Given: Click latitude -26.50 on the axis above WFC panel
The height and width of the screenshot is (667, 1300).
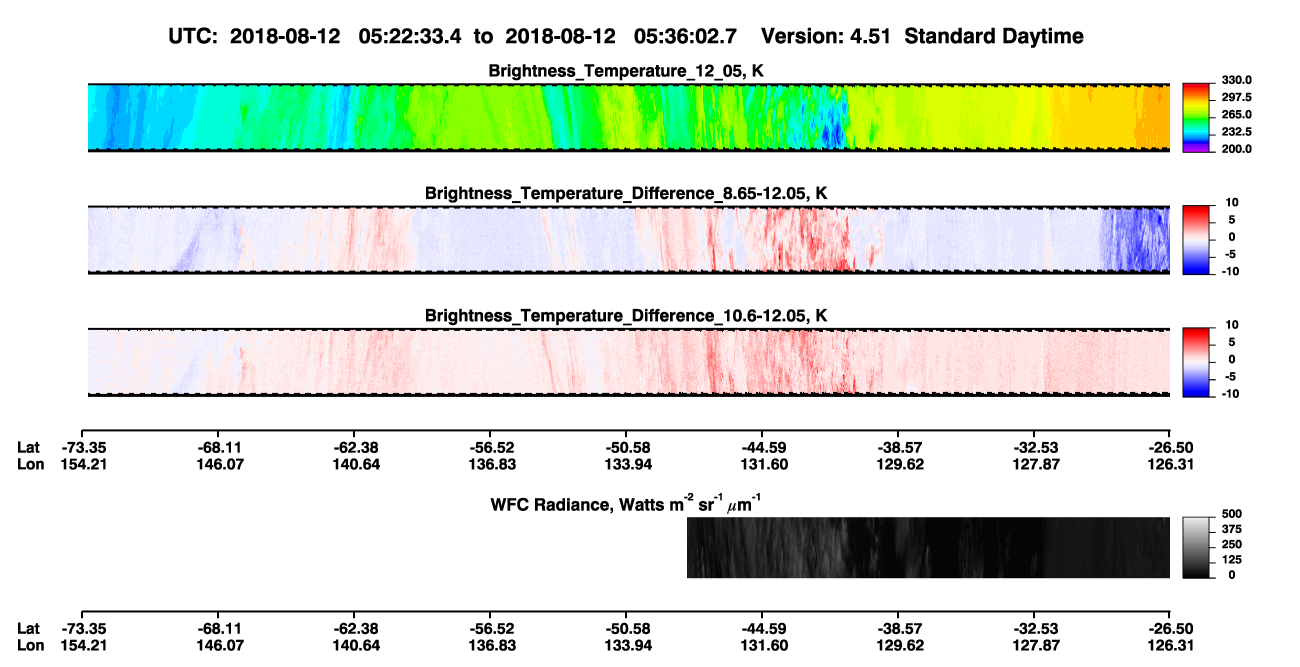Looking at the screenshot, I should (x=1170, y=448).
